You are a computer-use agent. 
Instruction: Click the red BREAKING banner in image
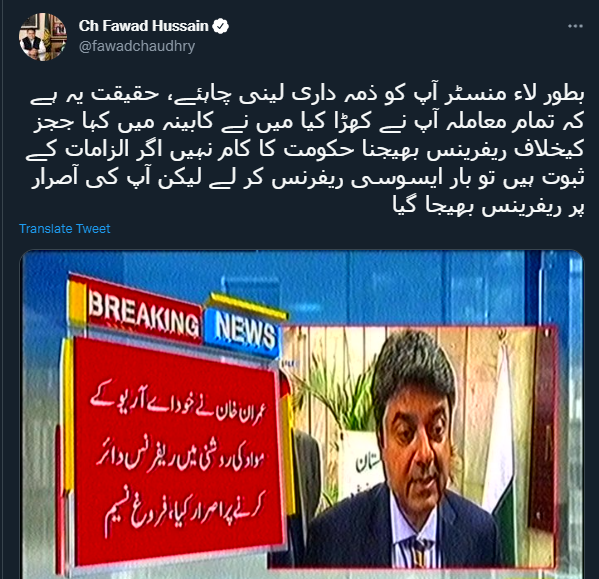135,309
